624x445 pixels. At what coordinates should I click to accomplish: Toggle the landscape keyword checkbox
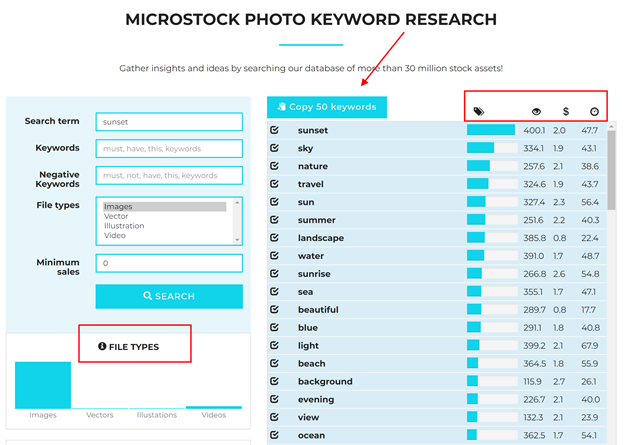tap(275, 238)
